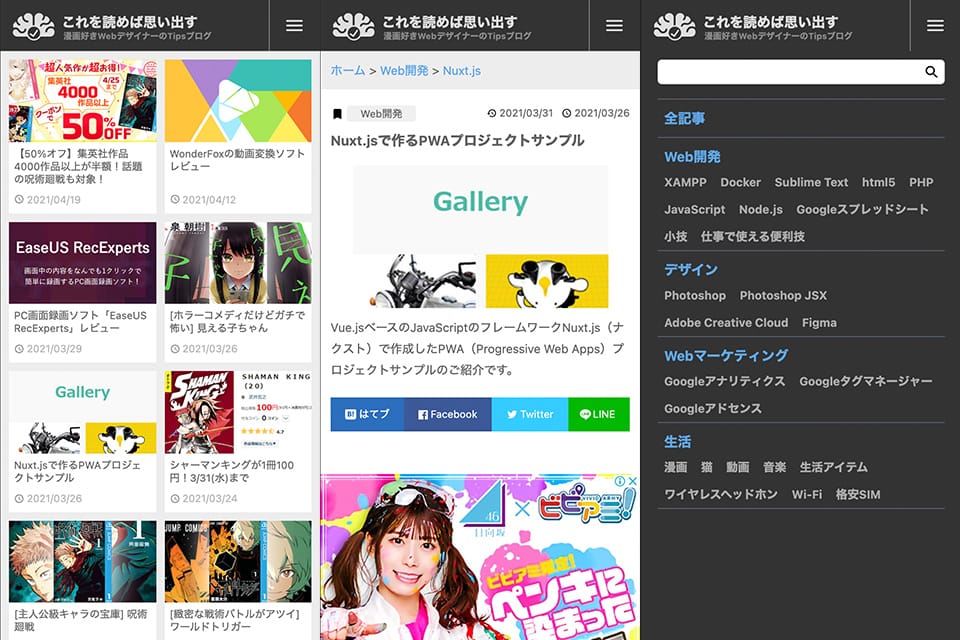Click the Web開発 category tag on article

[x=381, y=113]
